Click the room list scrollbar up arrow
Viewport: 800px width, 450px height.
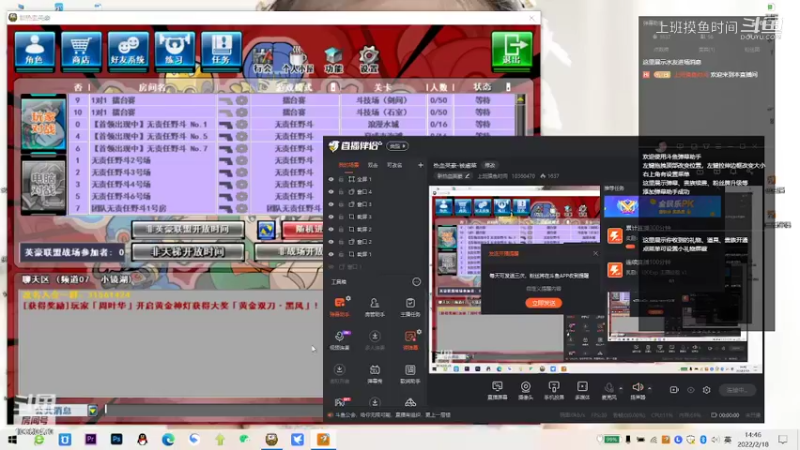click(520, 99)
